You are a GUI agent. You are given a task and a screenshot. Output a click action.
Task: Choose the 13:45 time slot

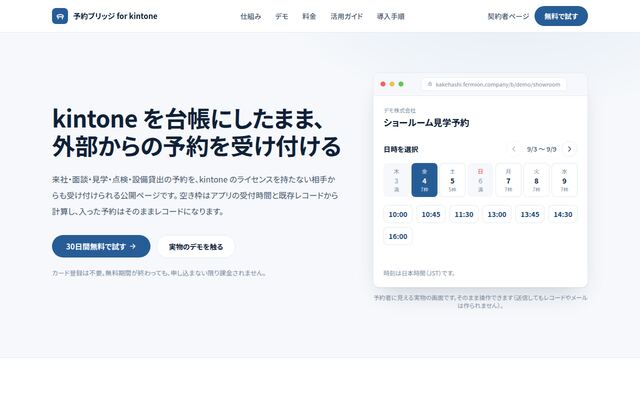coord(530,214)
